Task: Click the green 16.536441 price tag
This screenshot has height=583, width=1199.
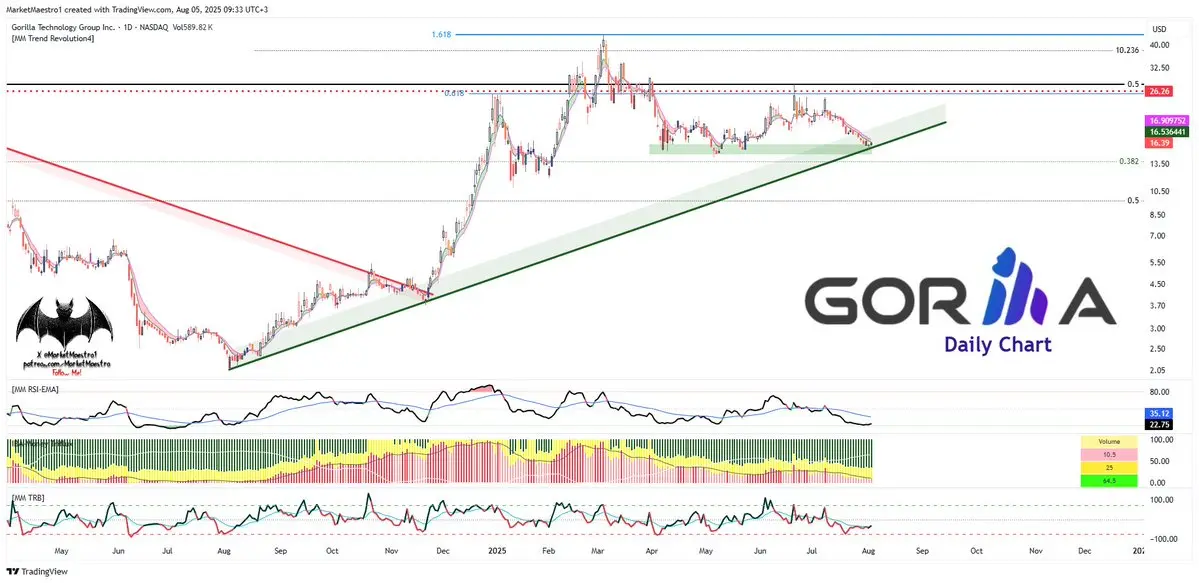Action: [x=1165, y=132]
